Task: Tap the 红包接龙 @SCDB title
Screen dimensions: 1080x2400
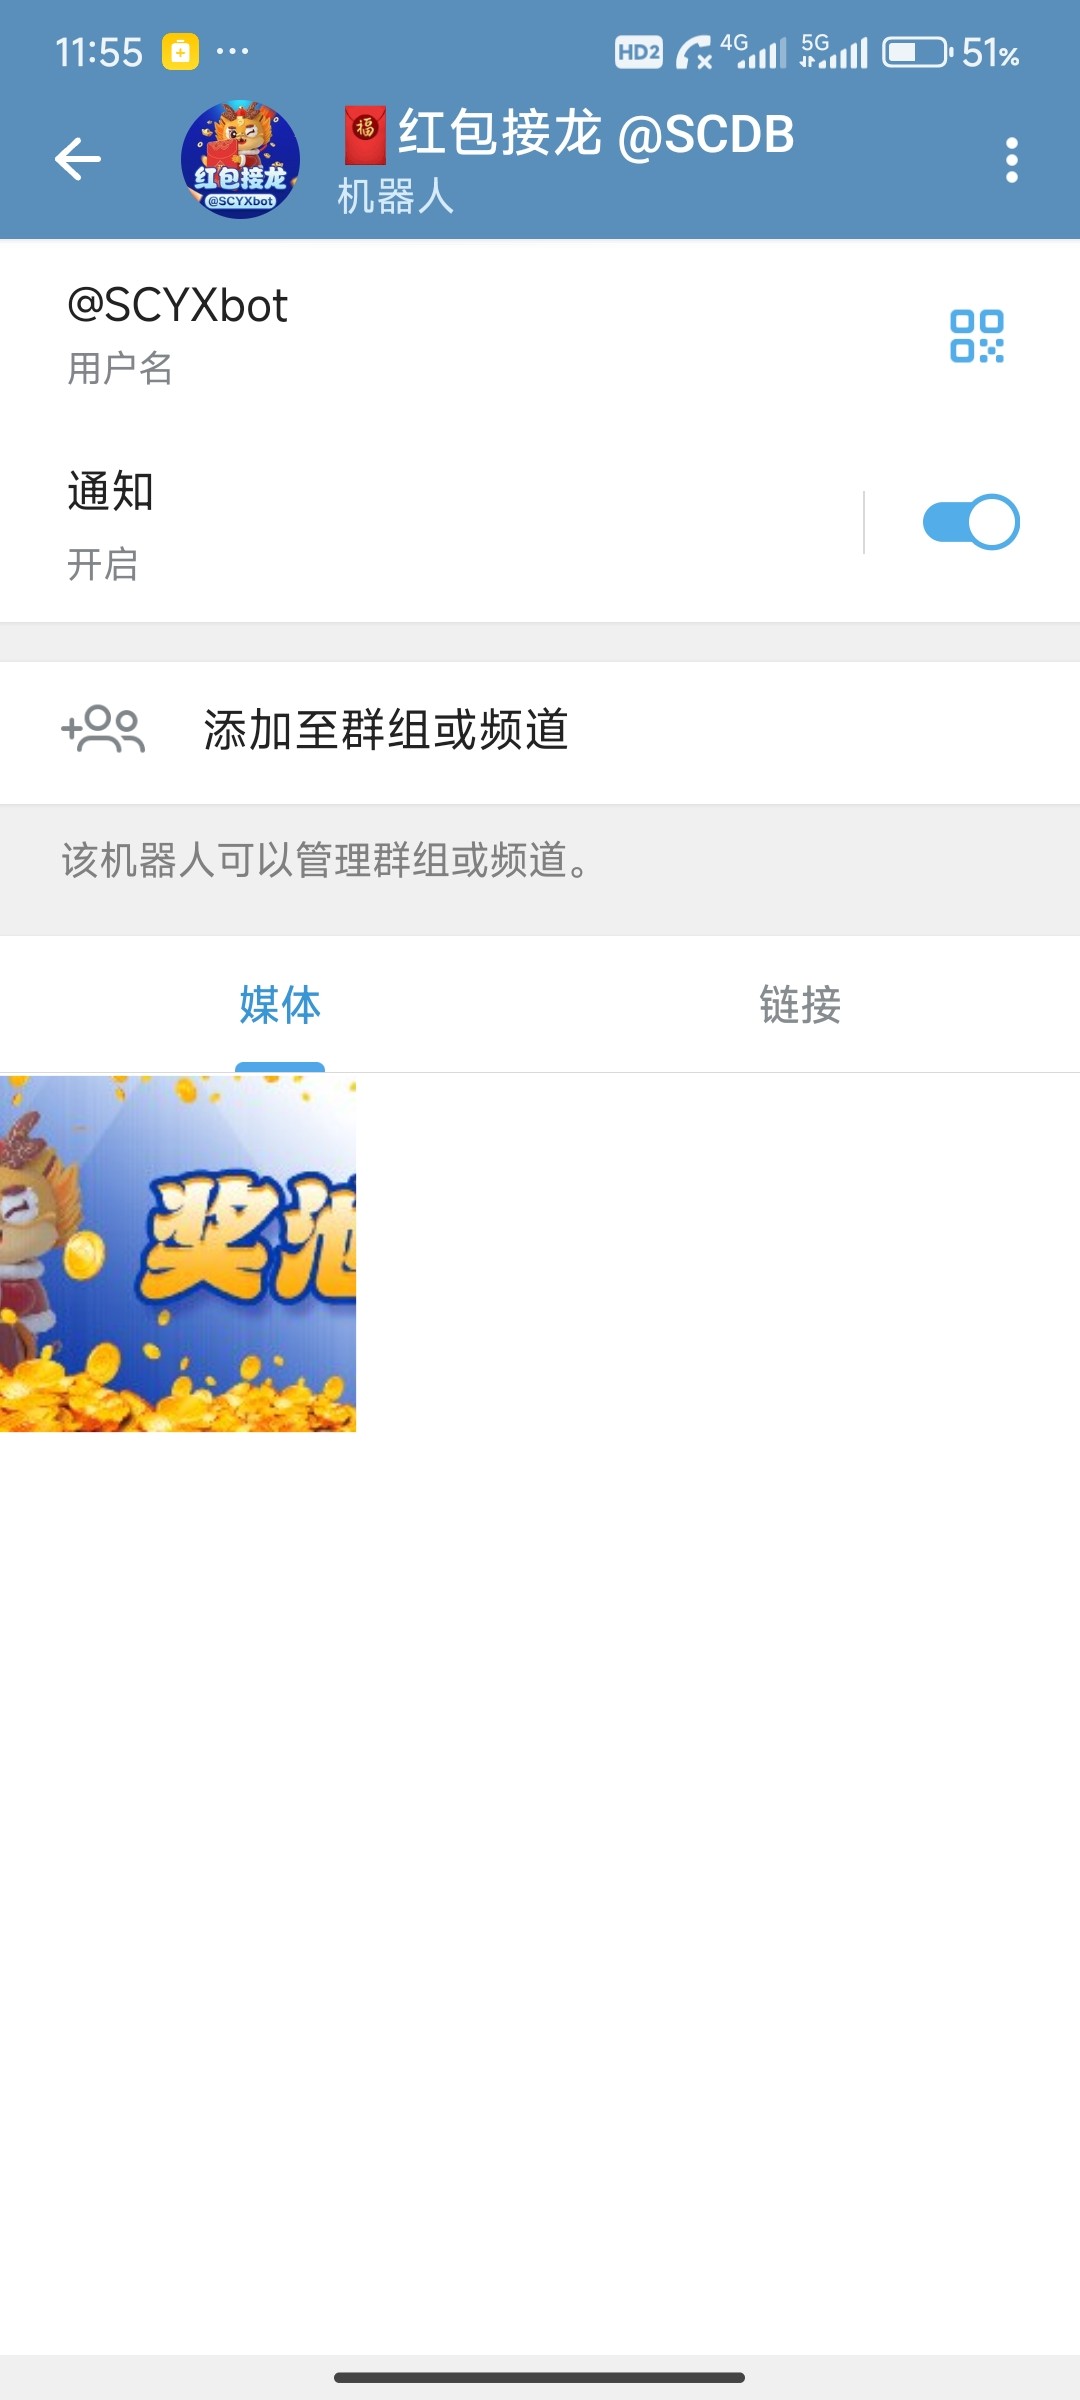Action: coord(596,133)
